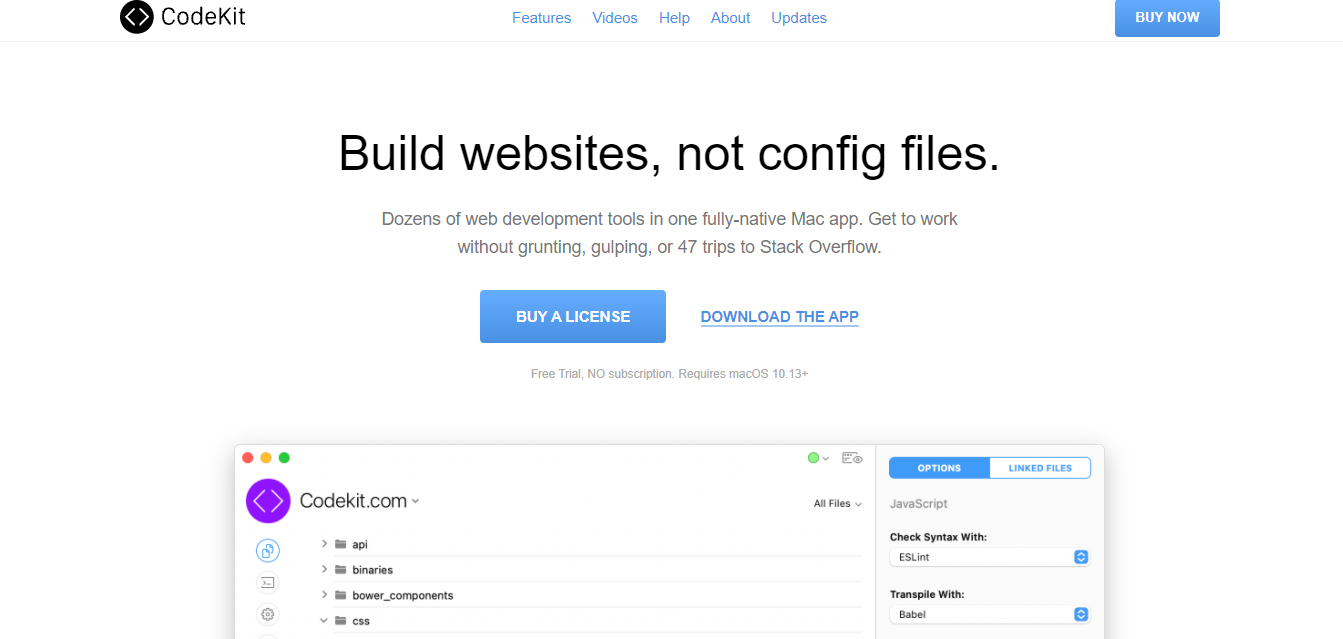This screenshot has height=639, width=1343.
Task: Click the CodeKit logo icon in header
Action: tap(137, 17)
